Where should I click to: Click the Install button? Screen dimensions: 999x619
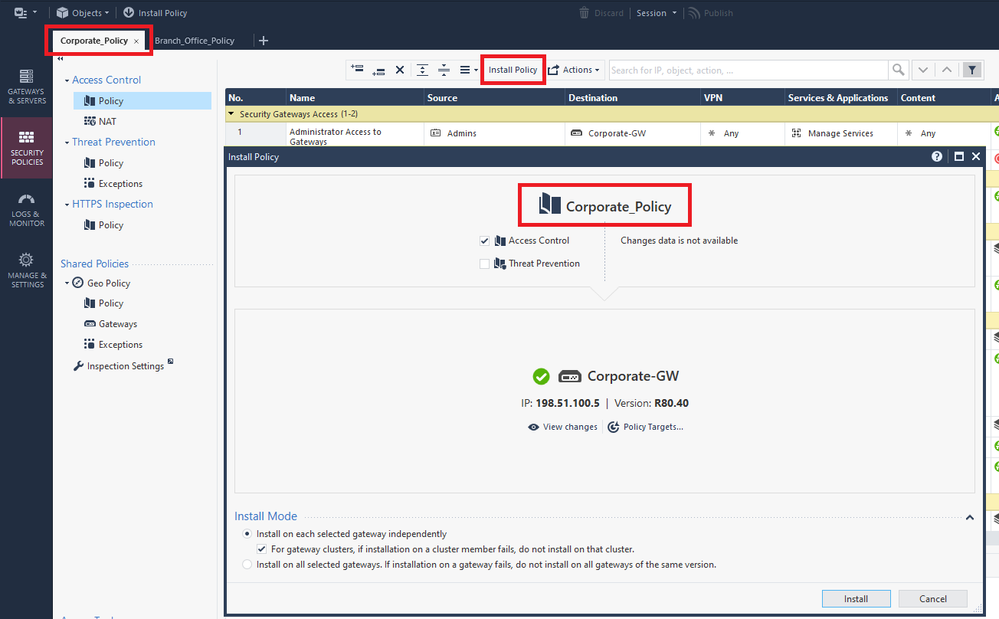855,599
